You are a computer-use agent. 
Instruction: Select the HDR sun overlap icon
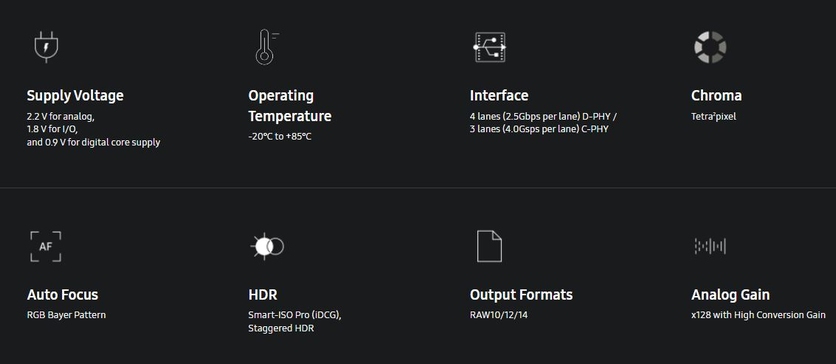pyautogui.click(x=267, y=246)
